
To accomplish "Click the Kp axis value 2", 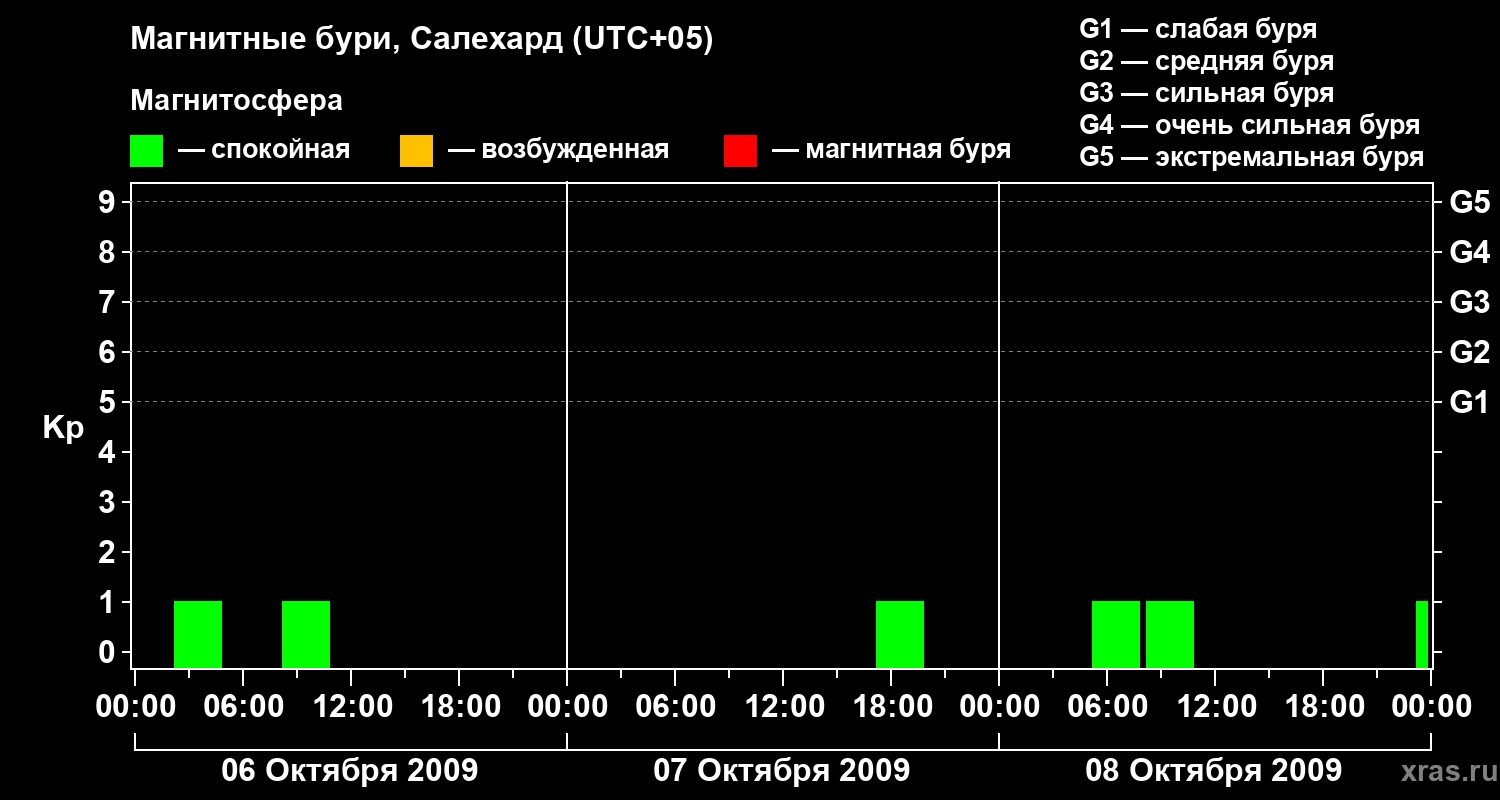I will pyautogui.click(x=109, y=552).
